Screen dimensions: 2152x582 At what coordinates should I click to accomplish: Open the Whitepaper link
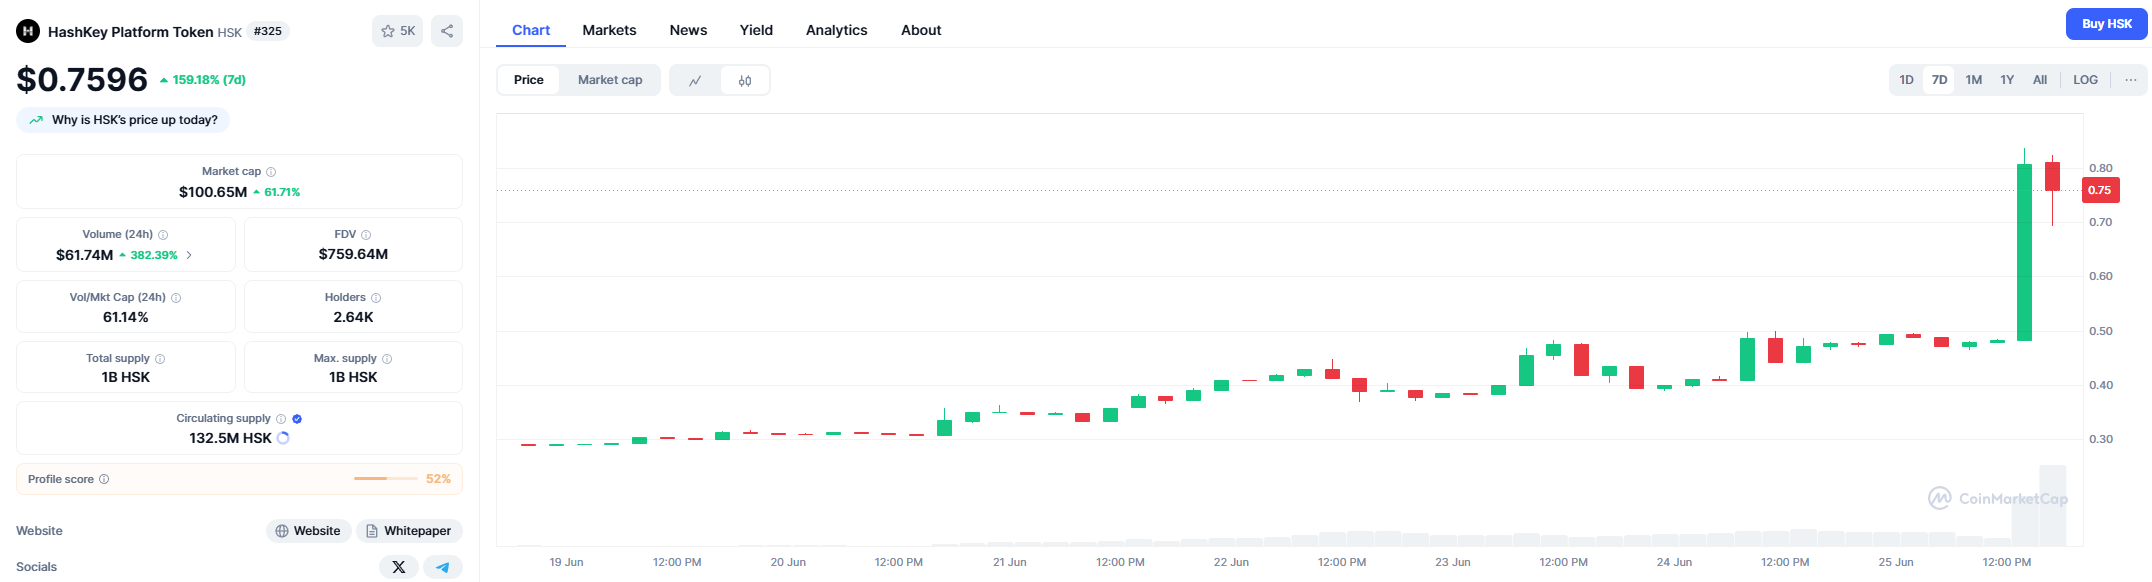click(x=409, y=531)
